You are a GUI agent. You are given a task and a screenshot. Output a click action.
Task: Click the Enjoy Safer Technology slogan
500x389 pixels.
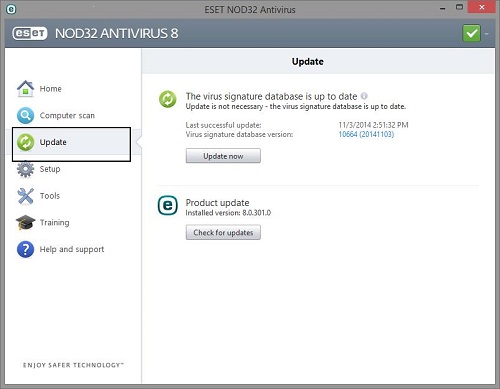point(73,365)
